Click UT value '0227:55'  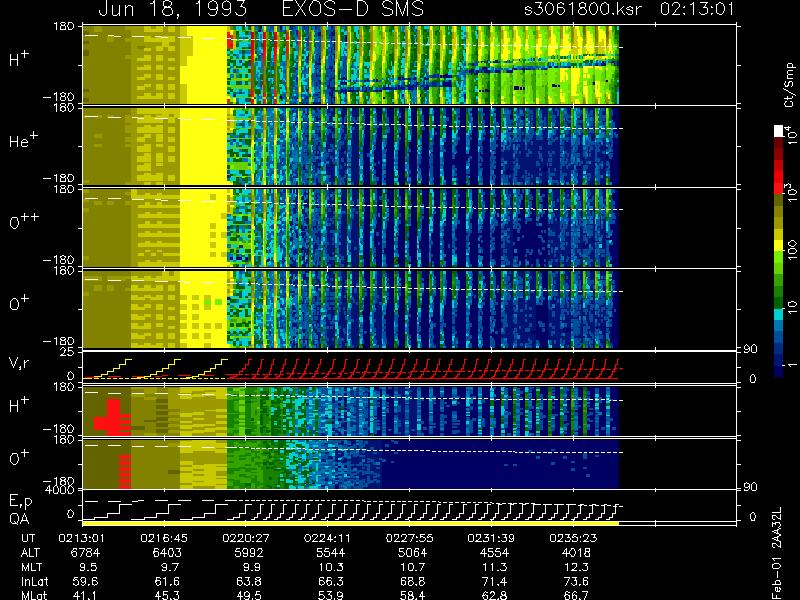409,538
